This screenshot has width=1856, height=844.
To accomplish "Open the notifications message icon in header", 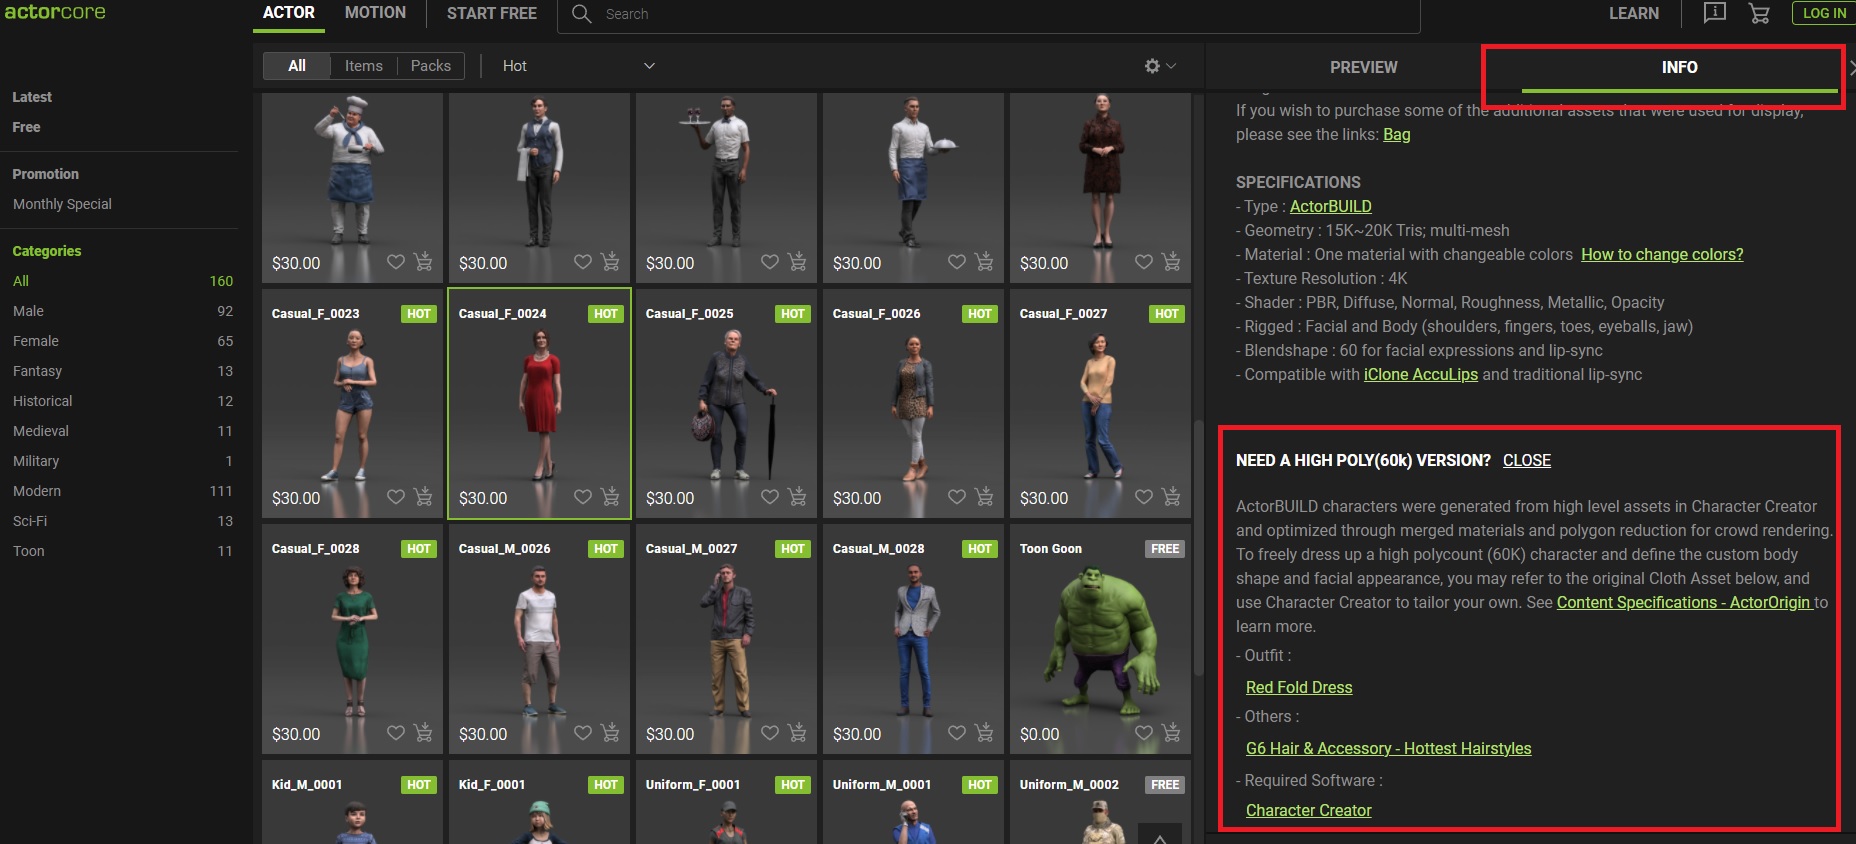I will click(x=1715, y=13).
